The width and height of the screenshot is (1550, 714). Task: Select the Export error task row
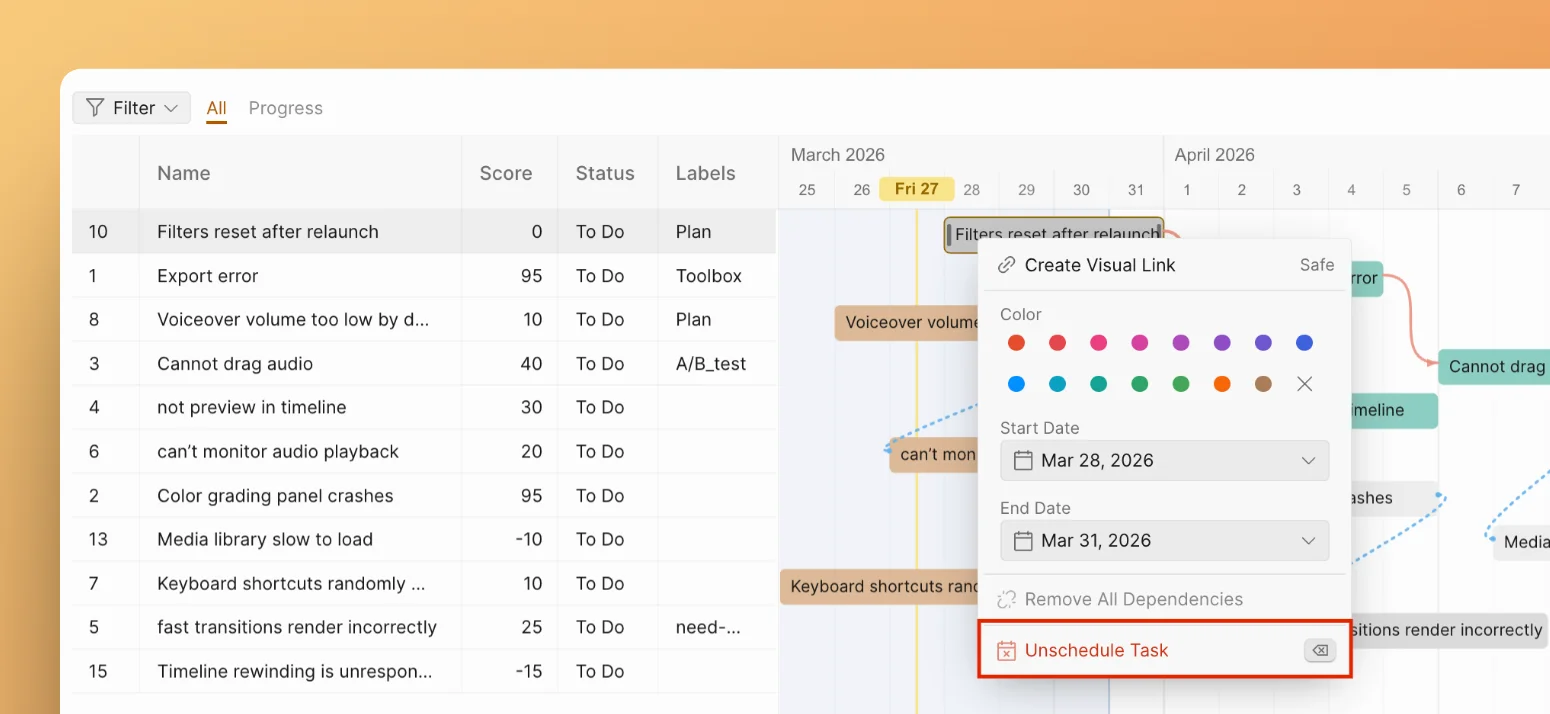point(207,276)
